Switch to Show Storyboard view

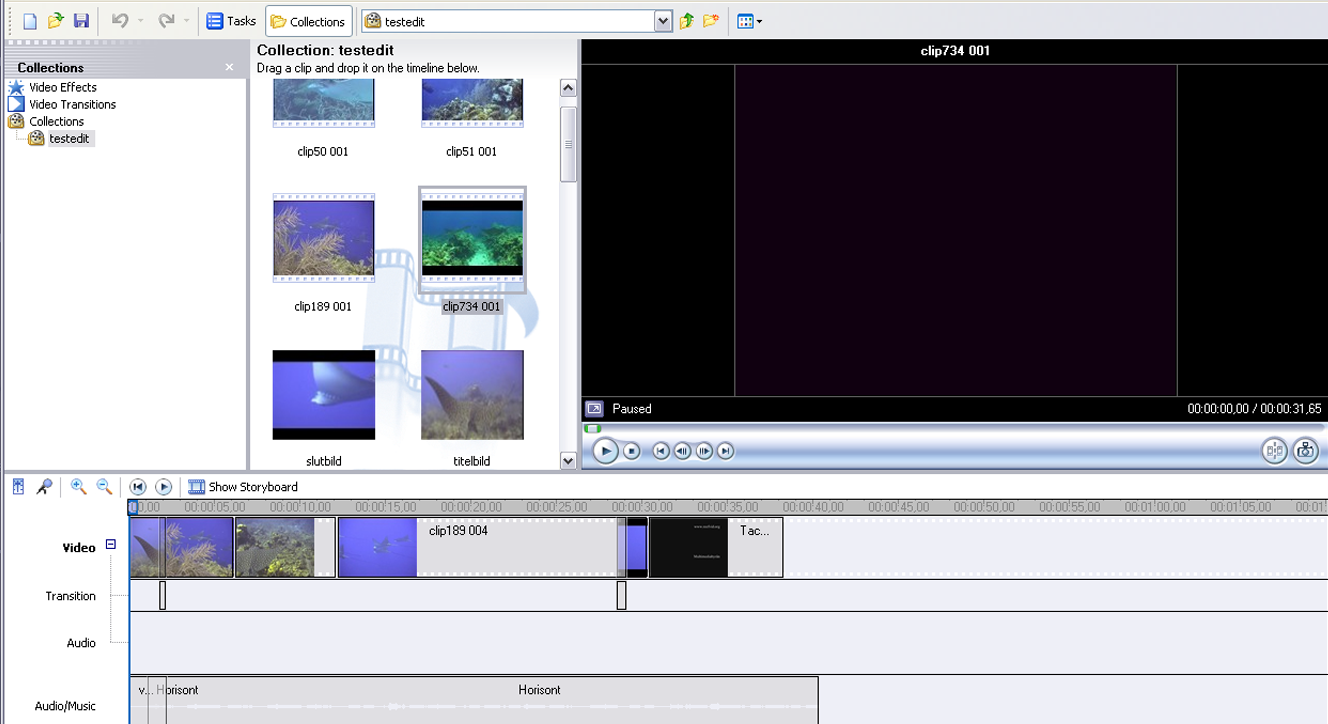click(x=243, y=487)
